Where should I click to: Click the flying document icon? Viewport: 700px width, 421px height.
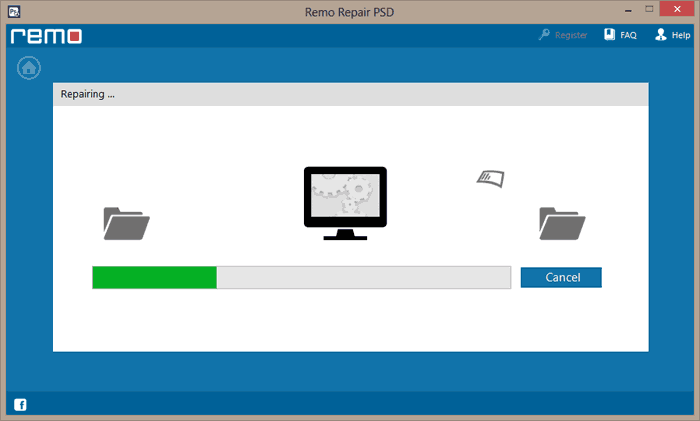[x=491, y=179]
